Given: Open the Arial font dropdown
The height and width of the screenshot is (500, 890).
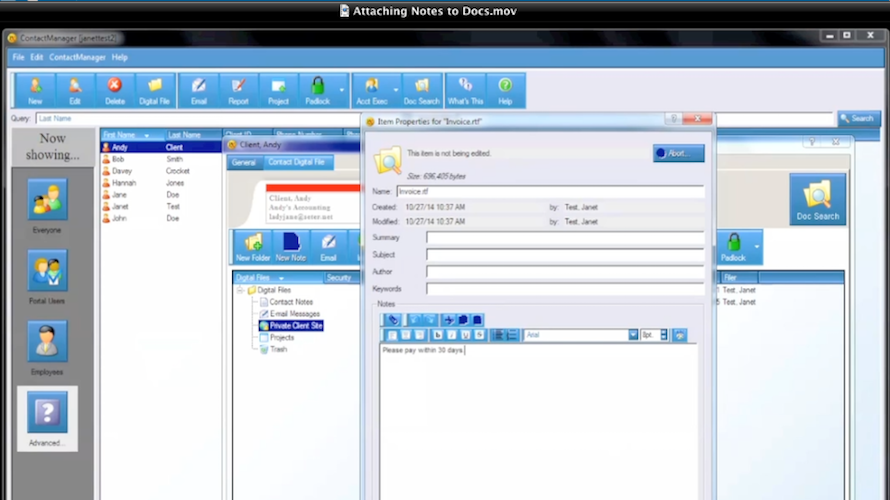Looking at the screenshot, I should [x=633, y=335].
